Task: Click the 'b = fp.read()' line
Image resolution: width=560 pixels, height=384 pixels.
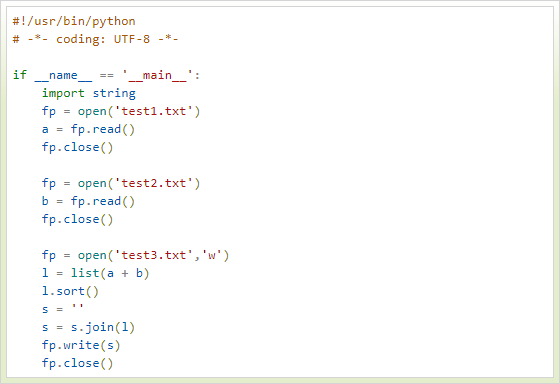Action: (88, 201)
